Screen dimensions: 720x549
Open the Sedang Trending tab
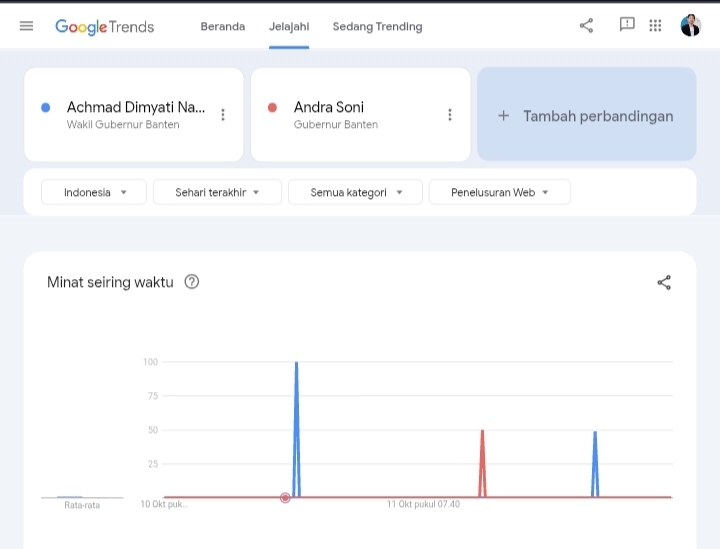[377, 27]
